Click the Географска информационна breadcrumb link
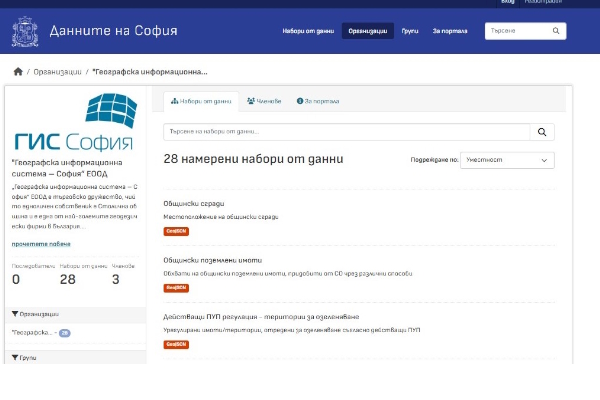 150,72
